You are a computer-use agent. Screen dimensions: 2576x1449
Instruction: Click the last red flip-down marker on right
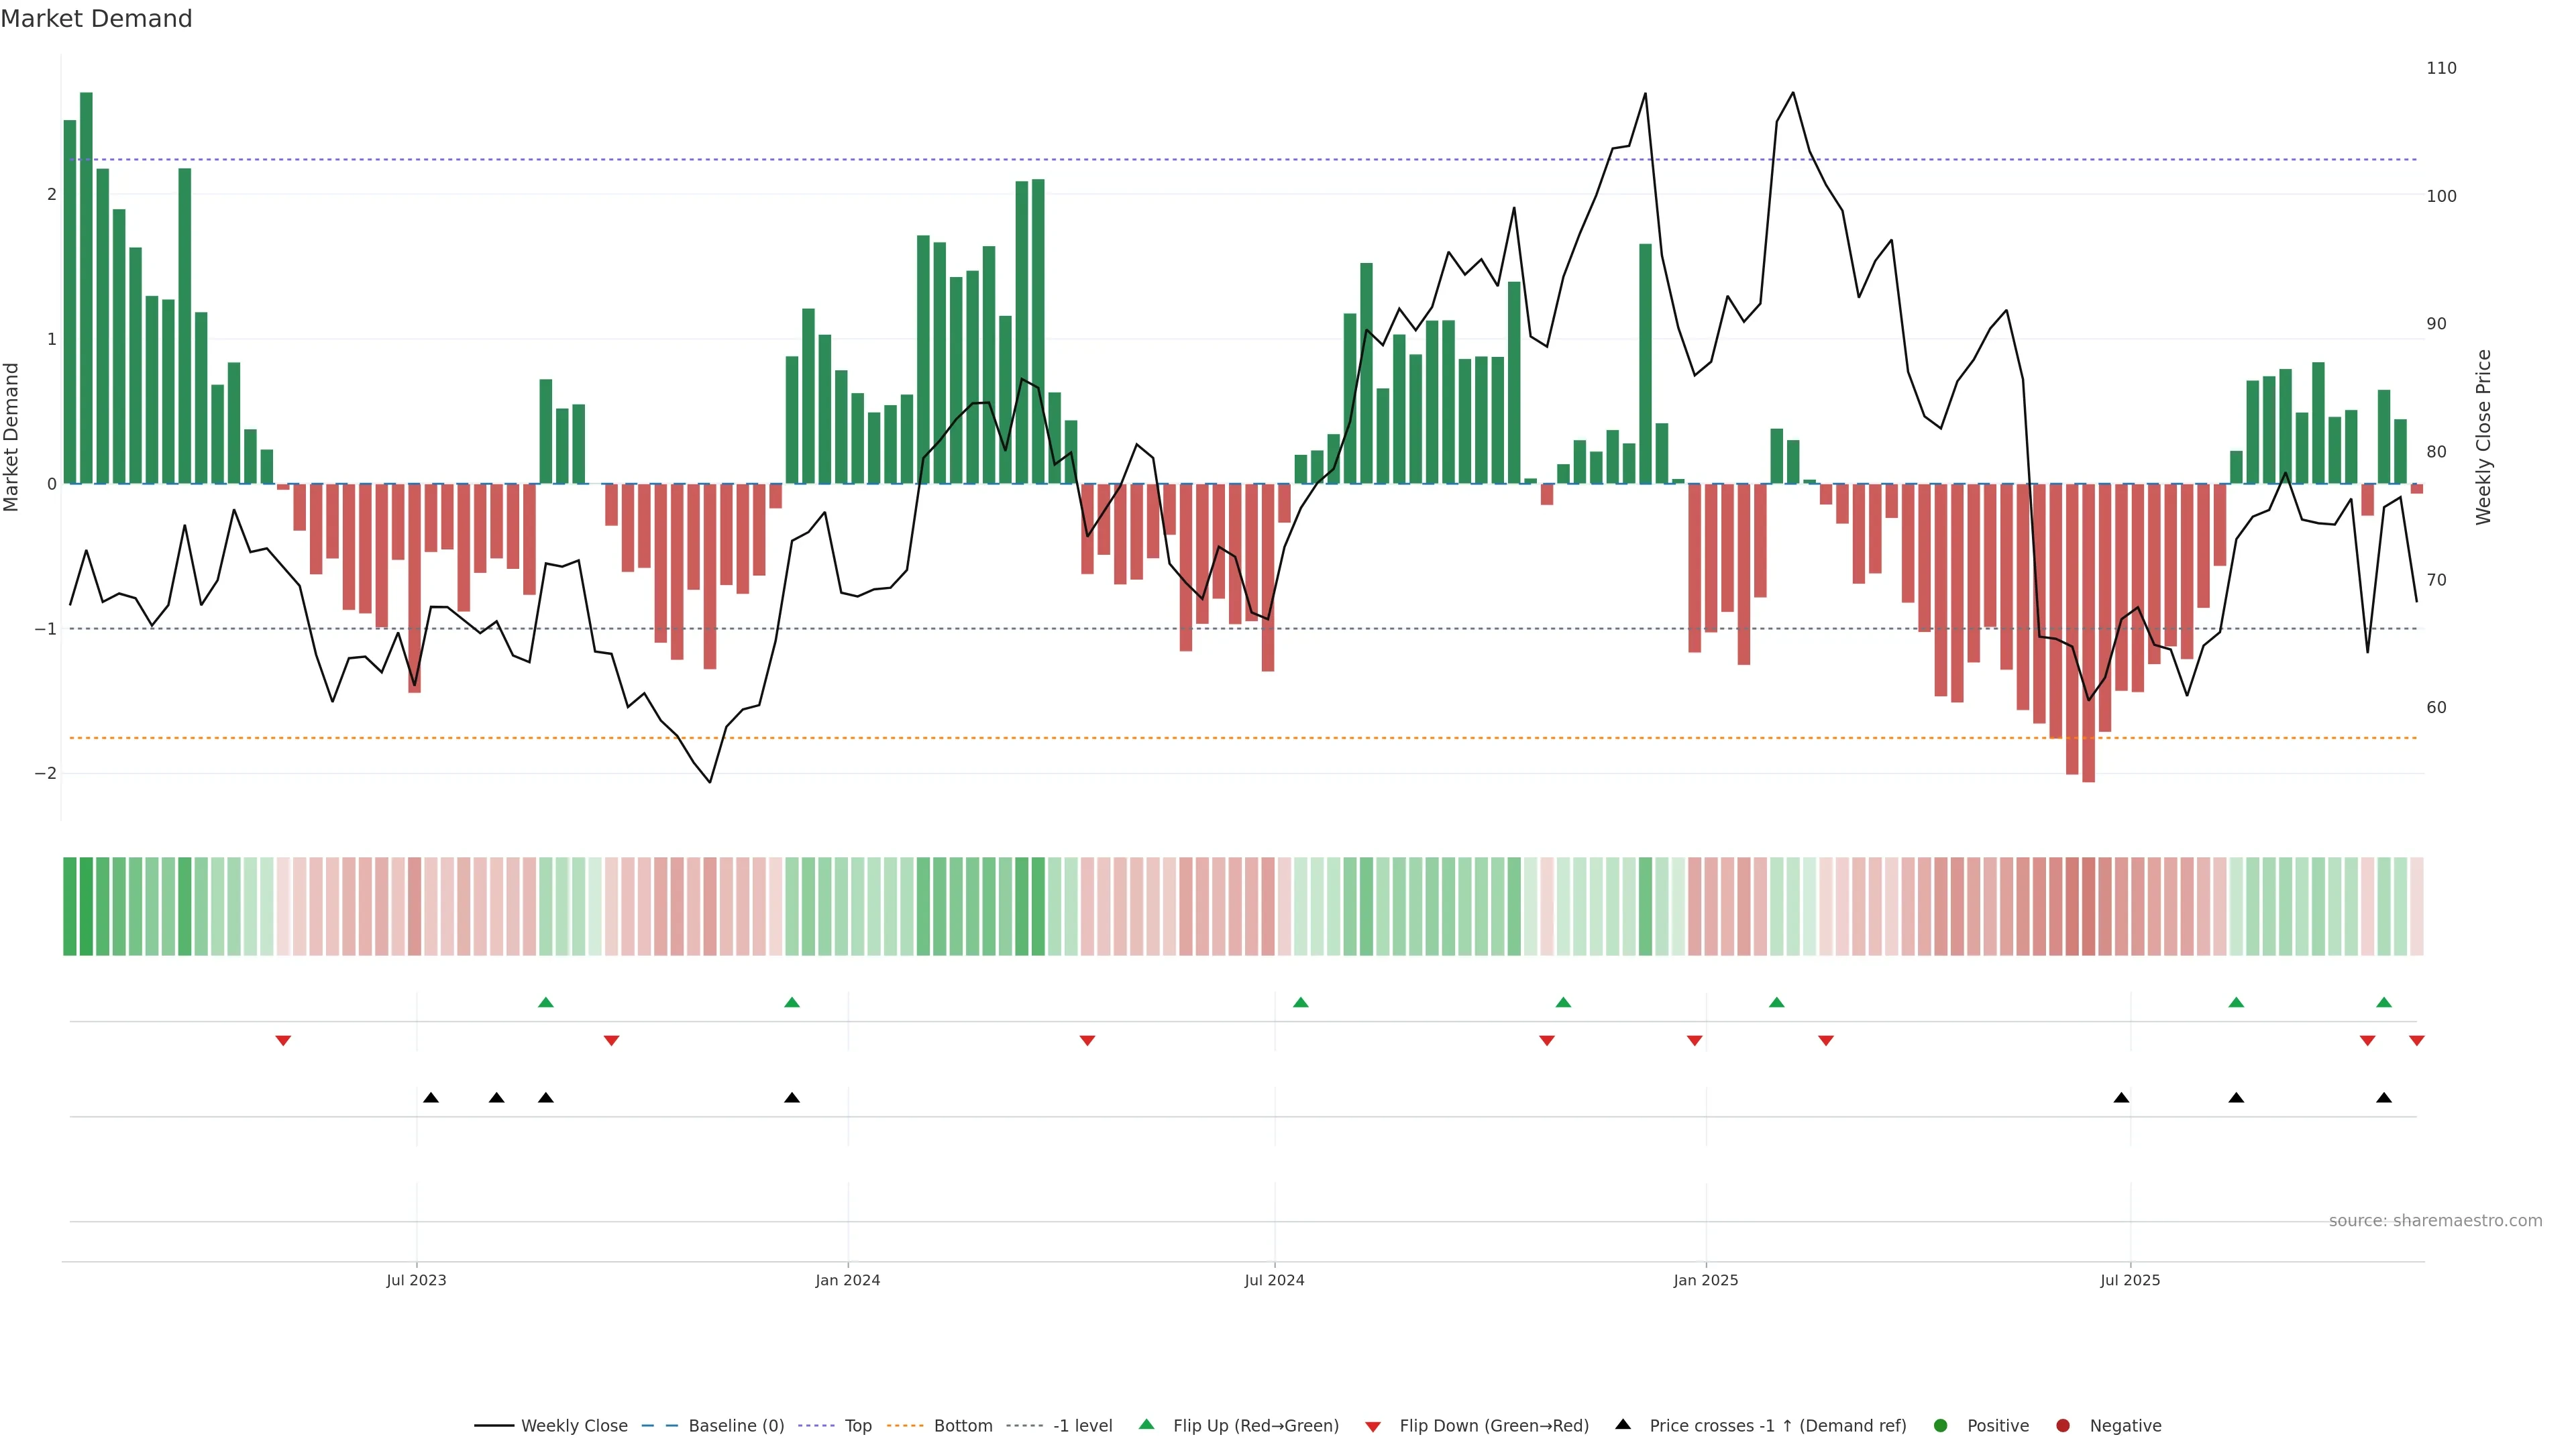click(x=2417, y=1041)
